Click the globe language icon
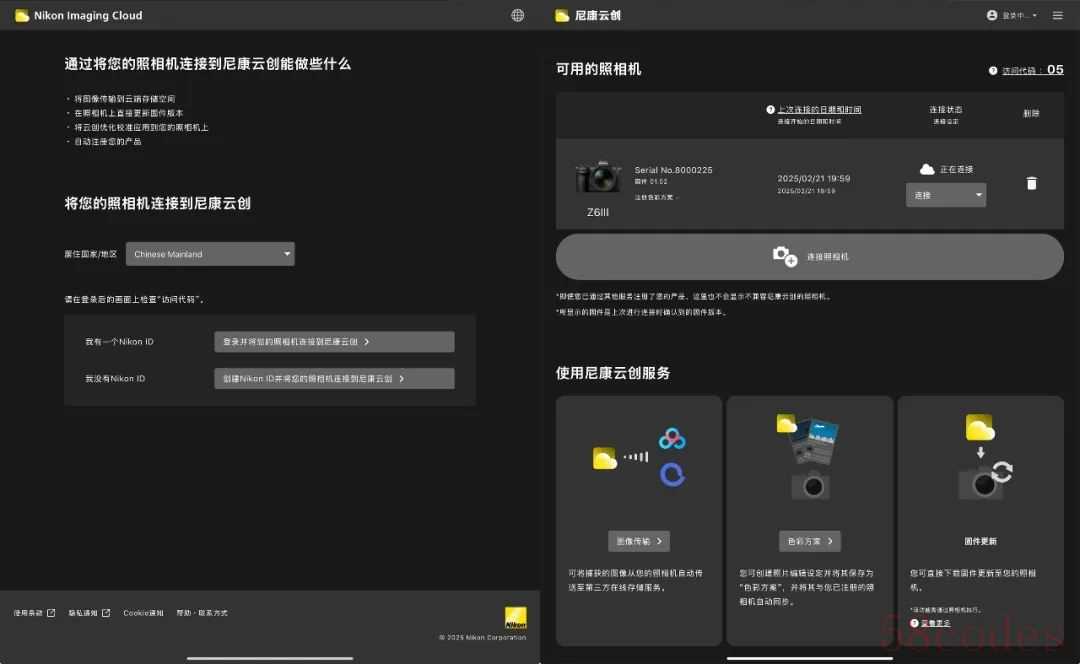Screen dimensions: 1080x664 tap(517, 15)
